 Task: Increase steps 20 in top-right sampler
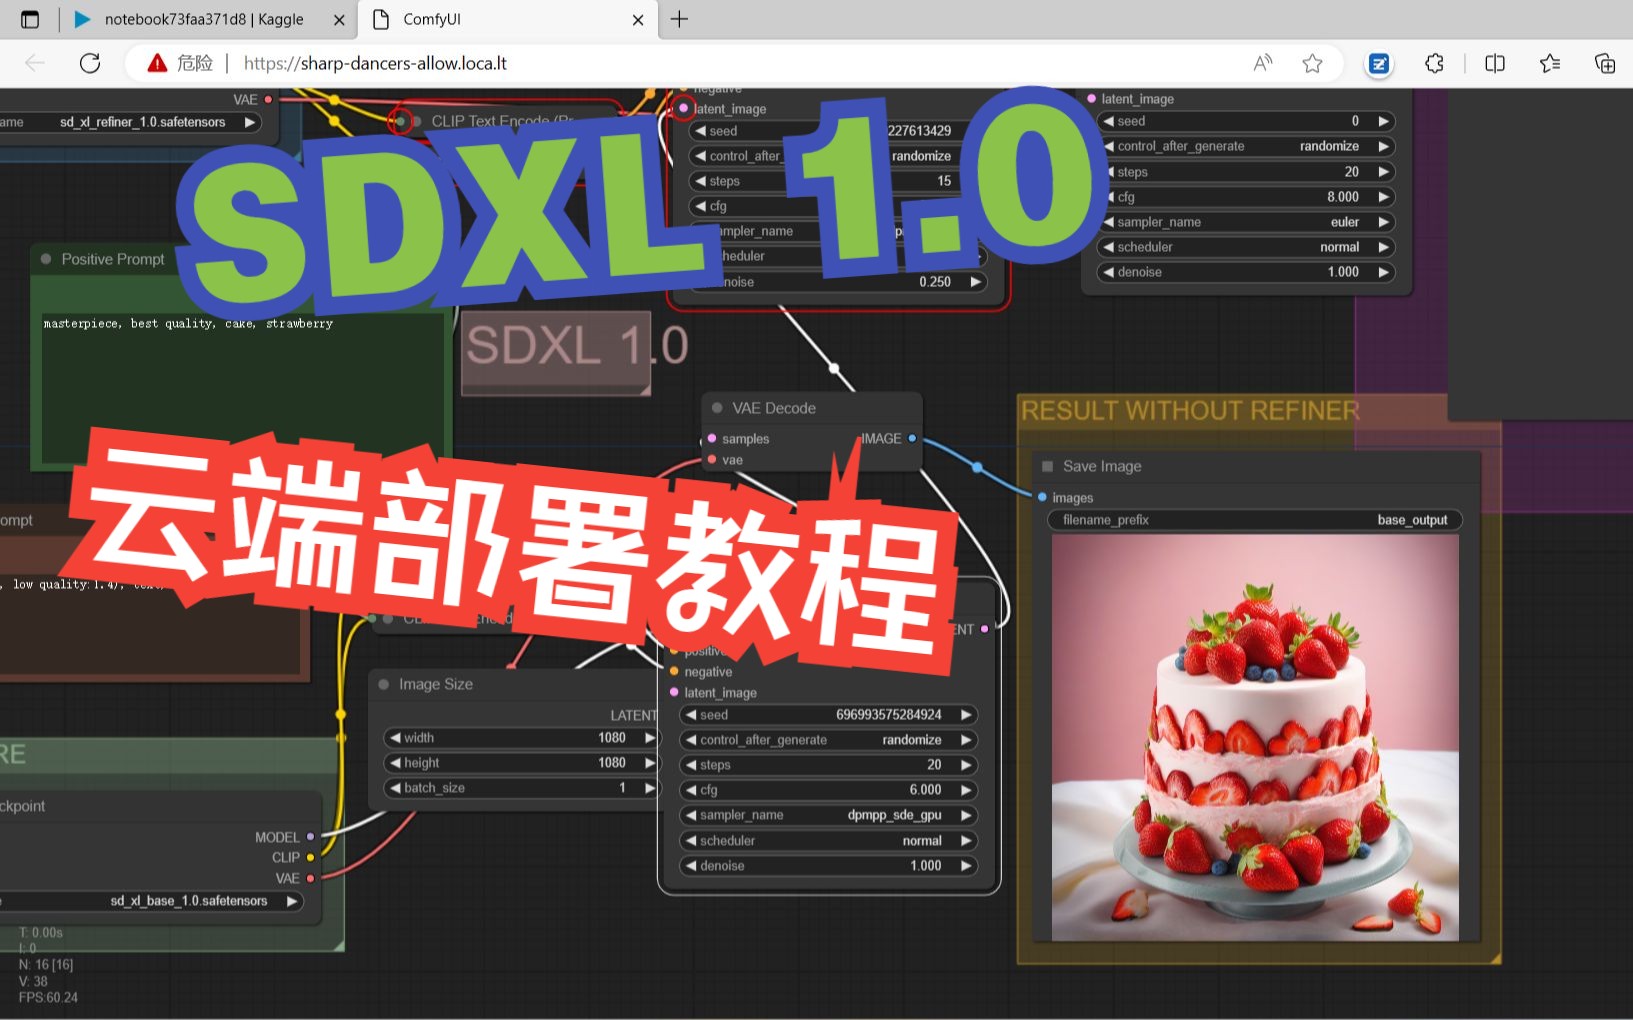(x=1384, y=172)
